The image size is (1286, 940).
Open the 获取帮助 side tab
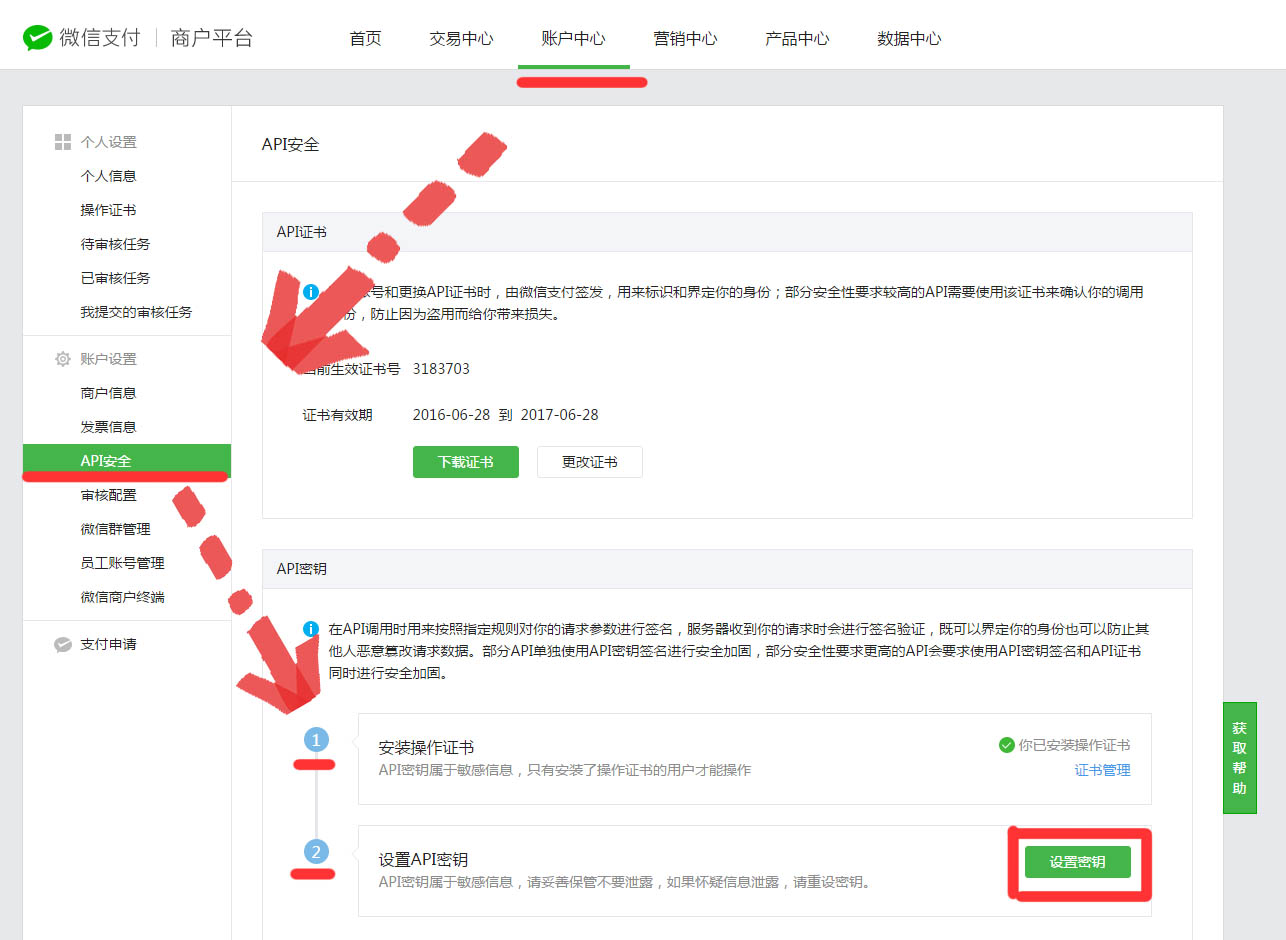pos(1239,758)
